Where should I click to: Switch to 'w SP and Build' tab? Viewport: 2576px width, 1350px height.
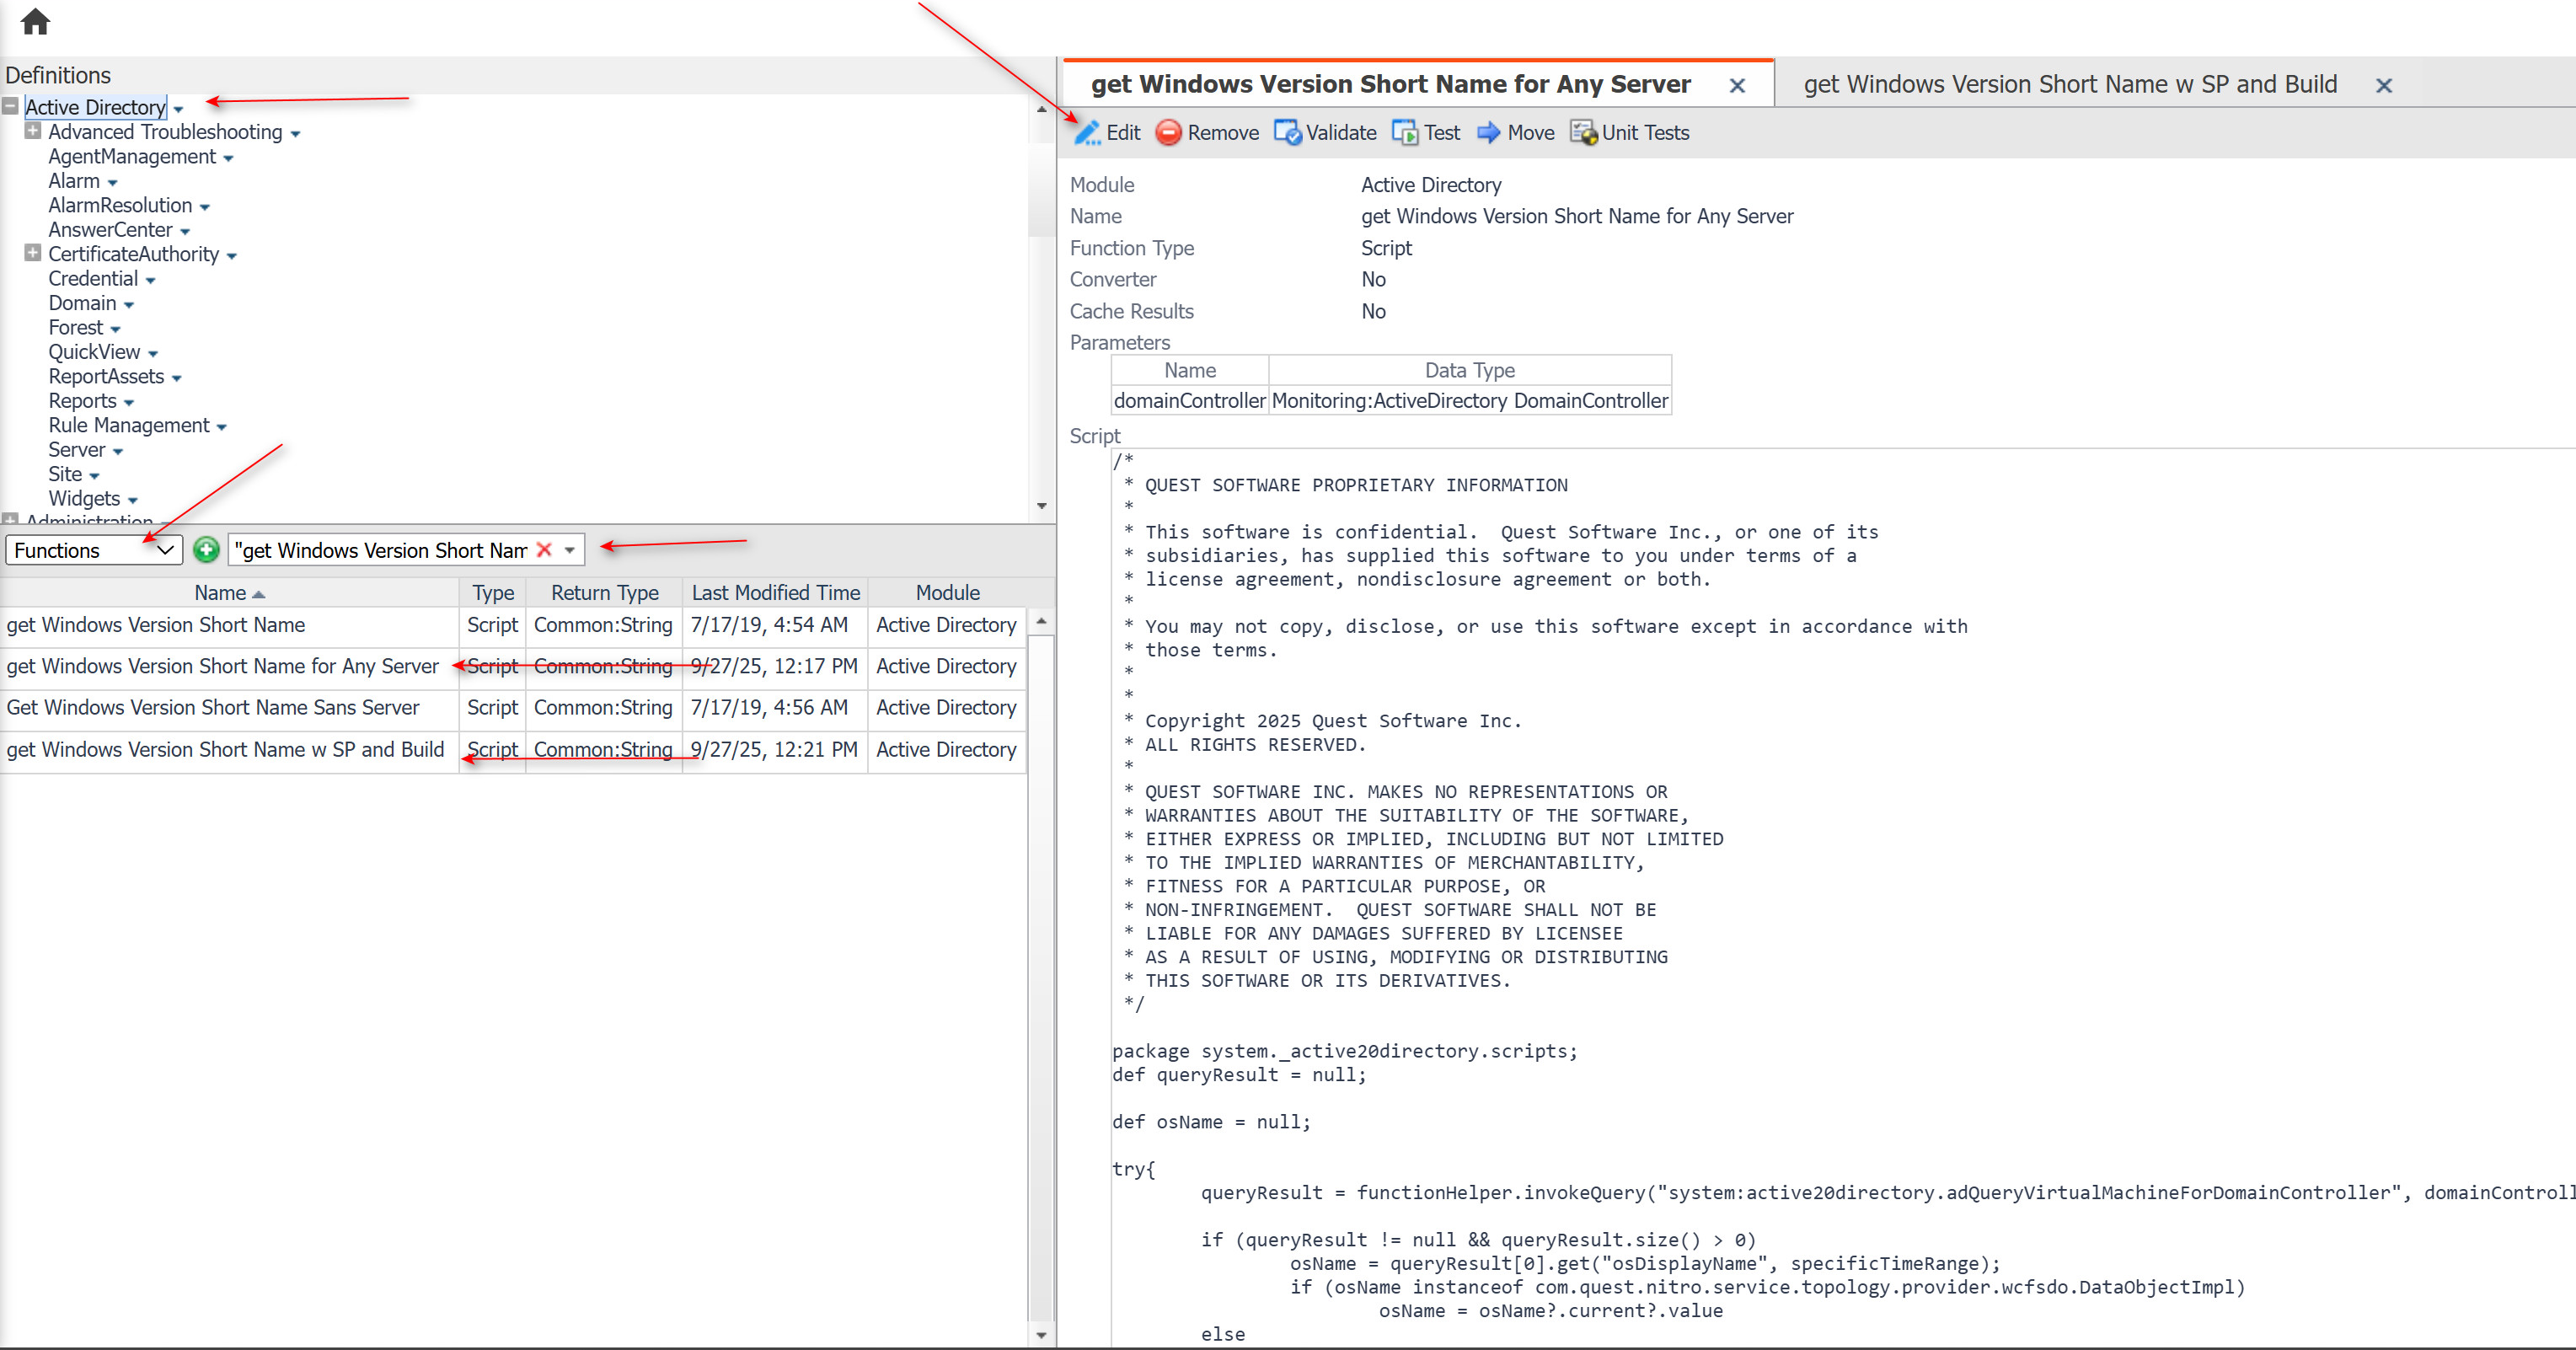2069,85
